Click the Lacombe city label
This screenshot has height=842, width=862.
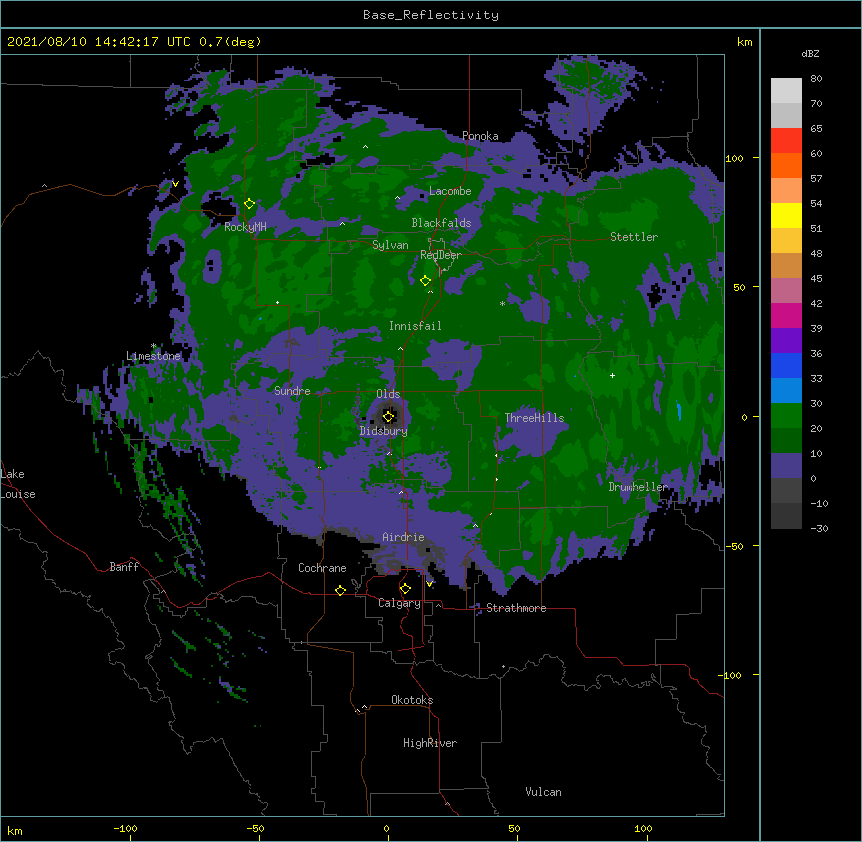pos(450,191)
